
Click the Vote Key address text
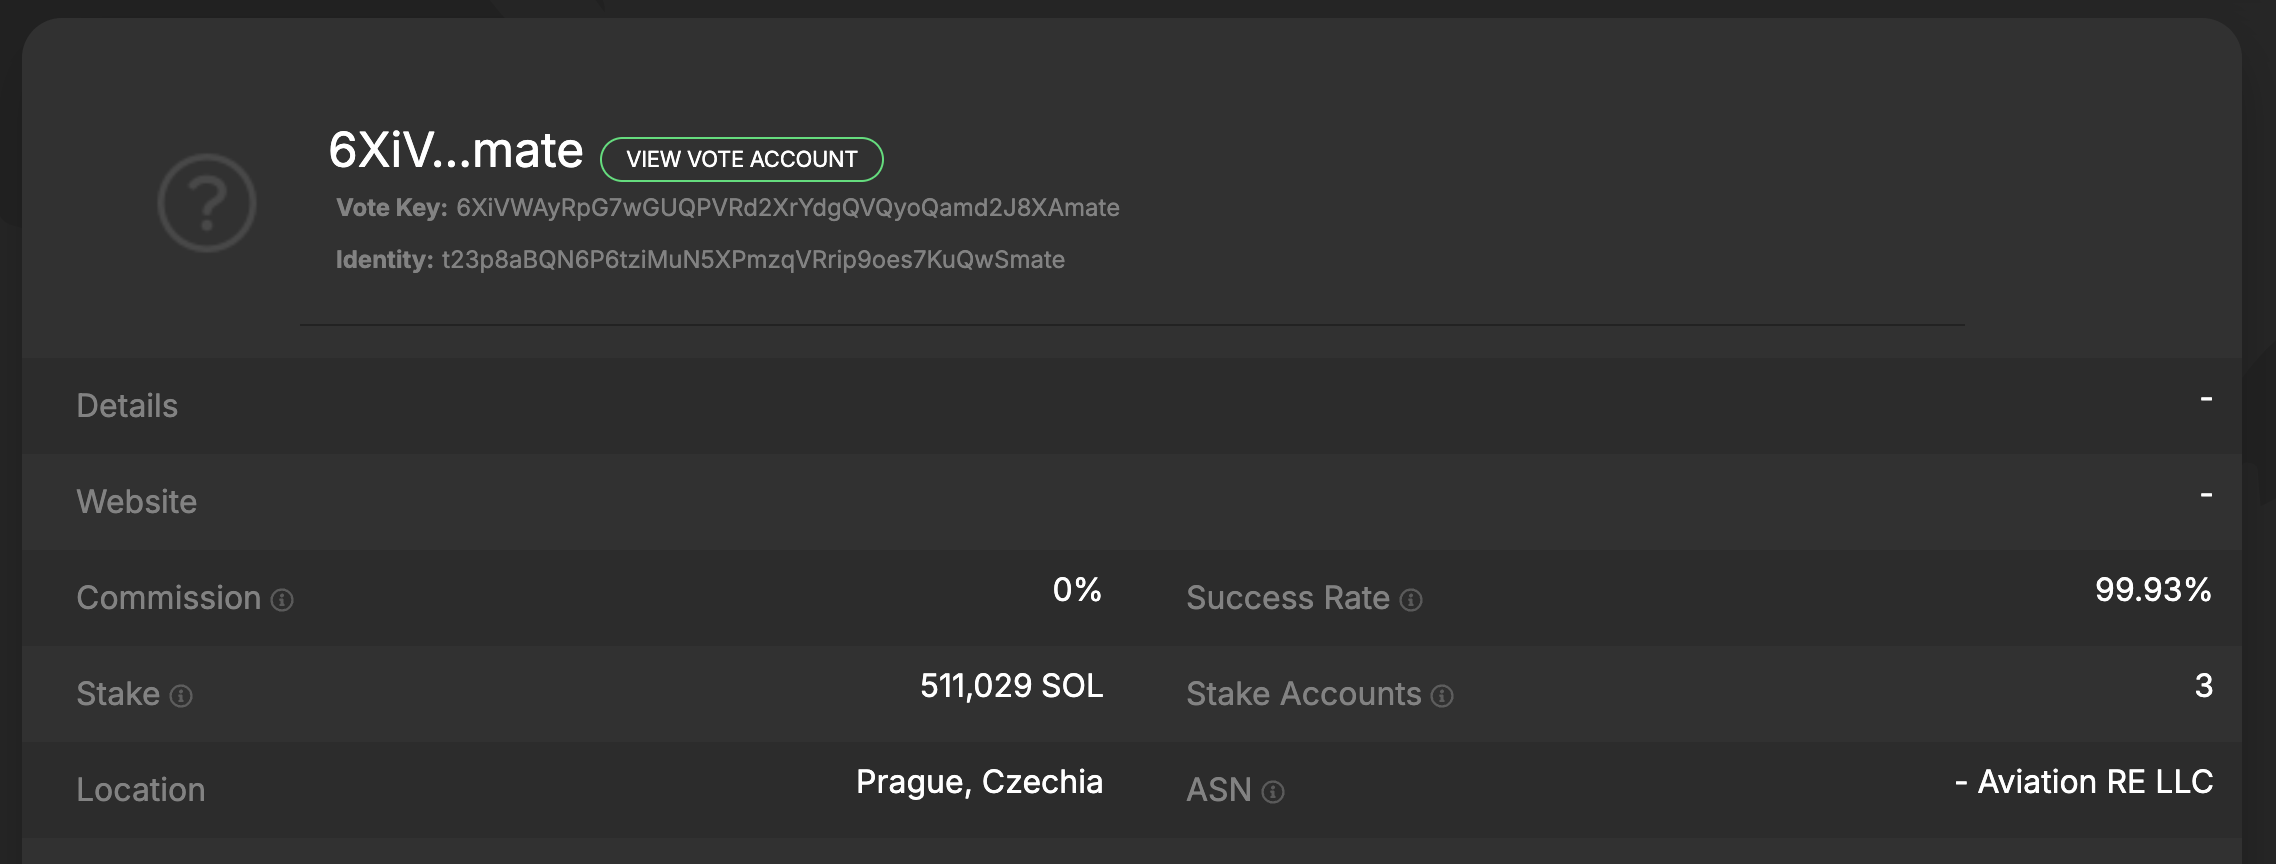[x=787, y=208]
